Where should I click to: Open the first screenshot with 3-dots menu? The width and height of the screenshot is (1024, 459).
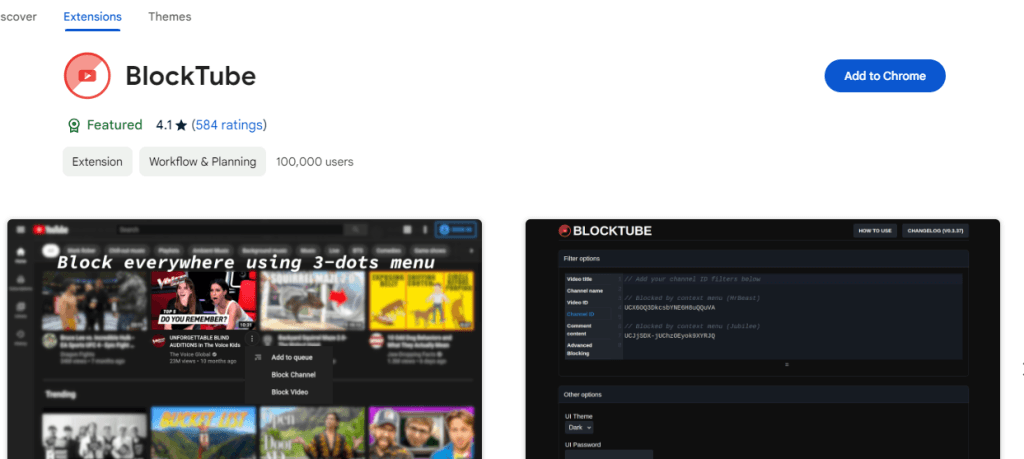coord(245,339)
